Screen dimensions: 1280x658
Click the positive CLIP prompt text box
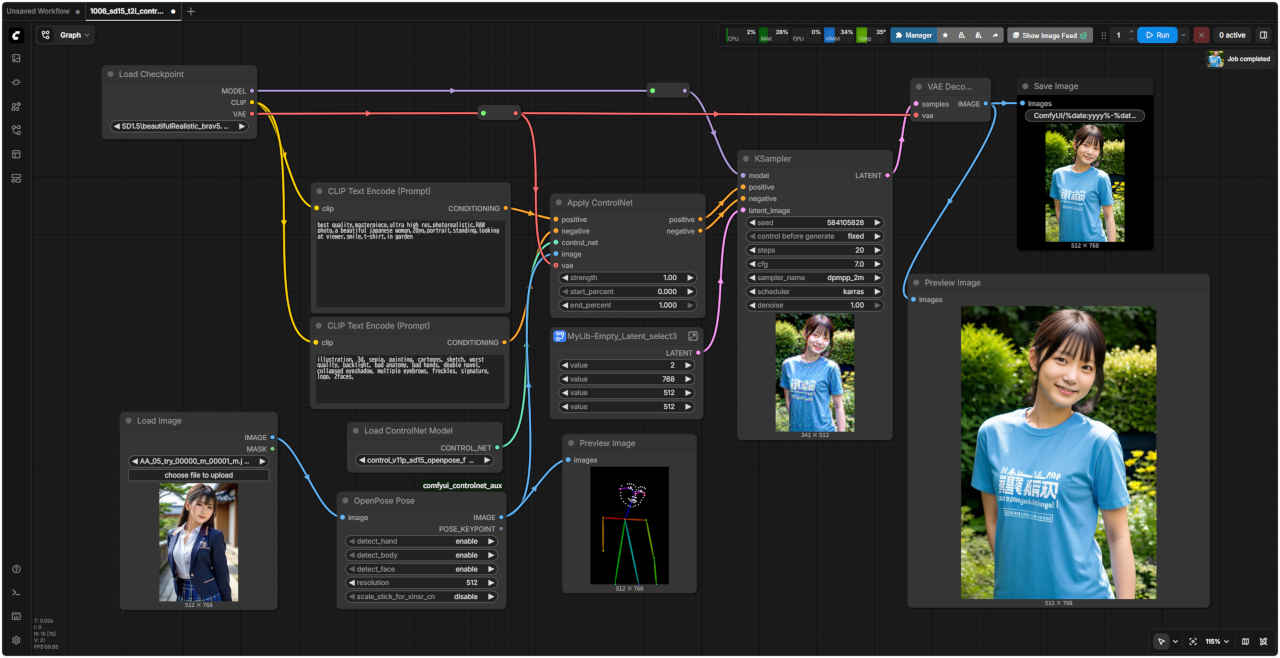point(410,262)
